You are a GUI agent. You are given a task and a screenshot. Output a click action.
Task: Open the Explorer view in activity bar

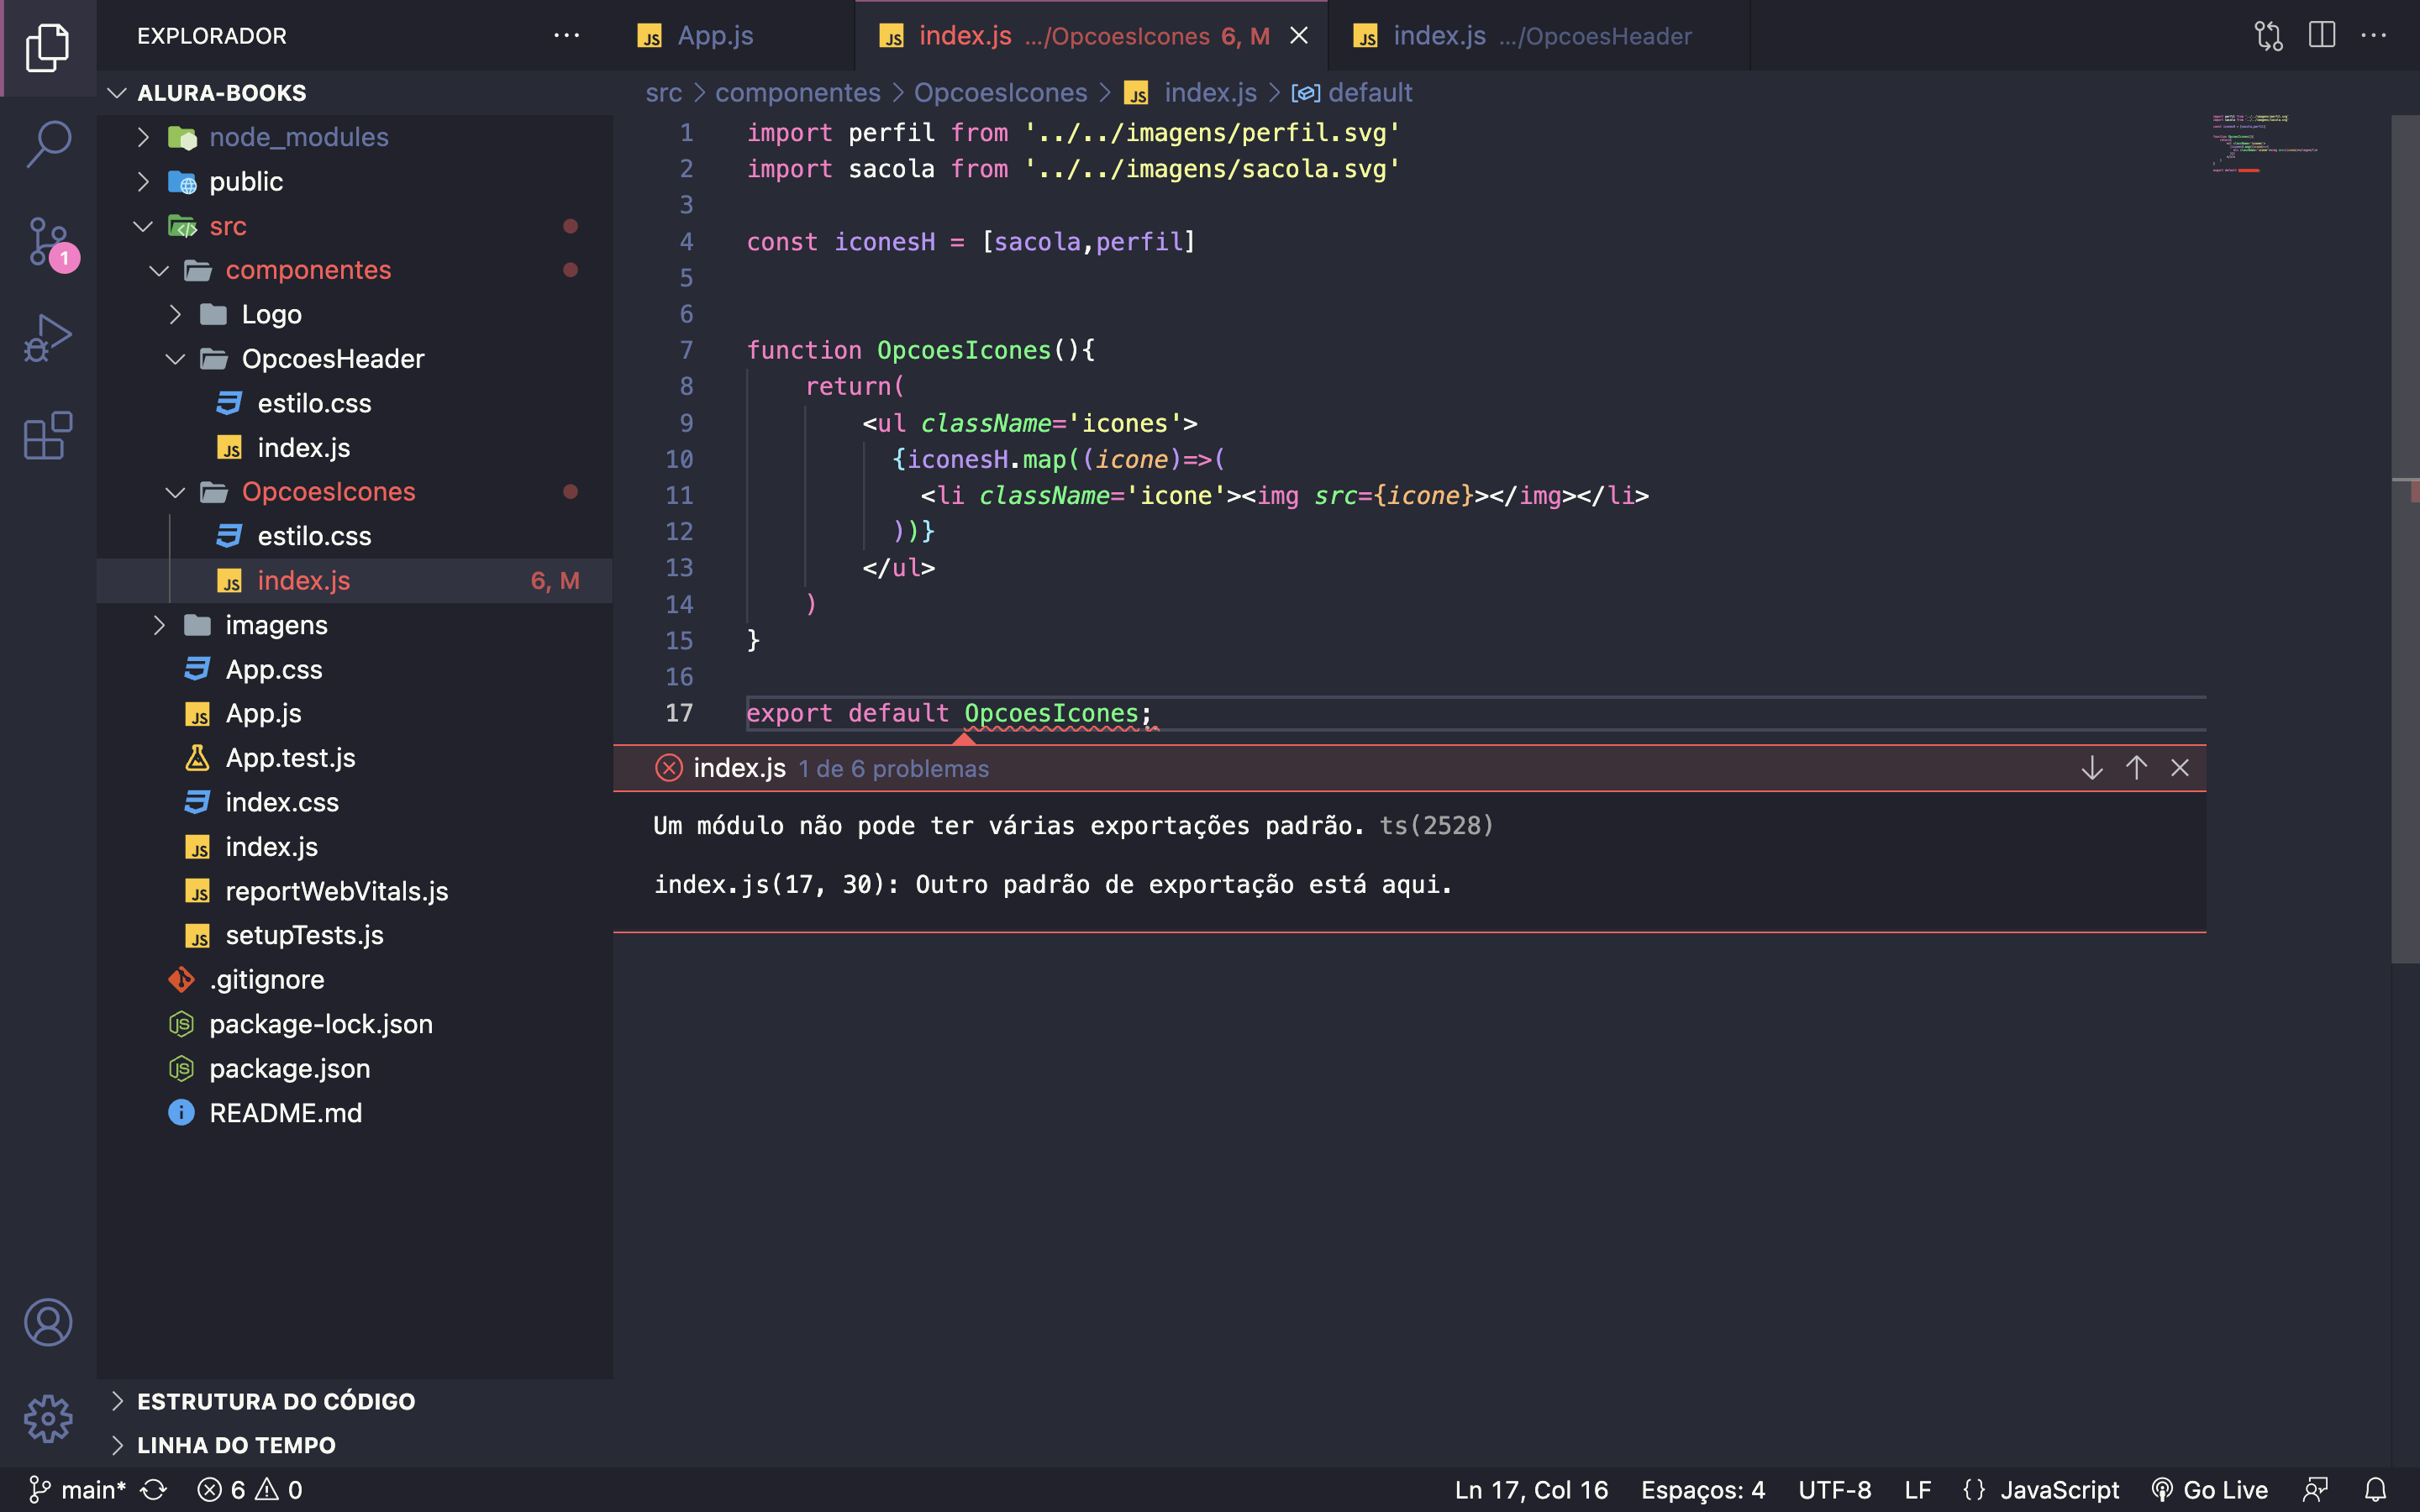tap(48, 47)
